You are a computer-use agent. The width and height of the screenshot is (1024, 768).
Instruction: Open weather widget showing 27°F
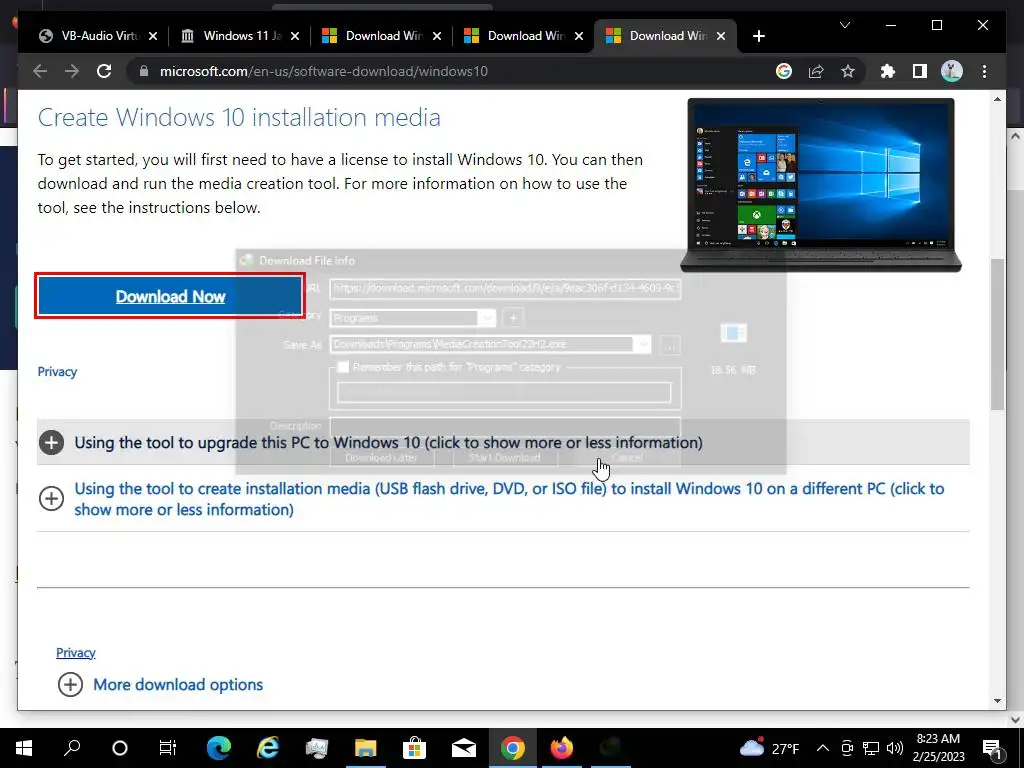(769, 748)
